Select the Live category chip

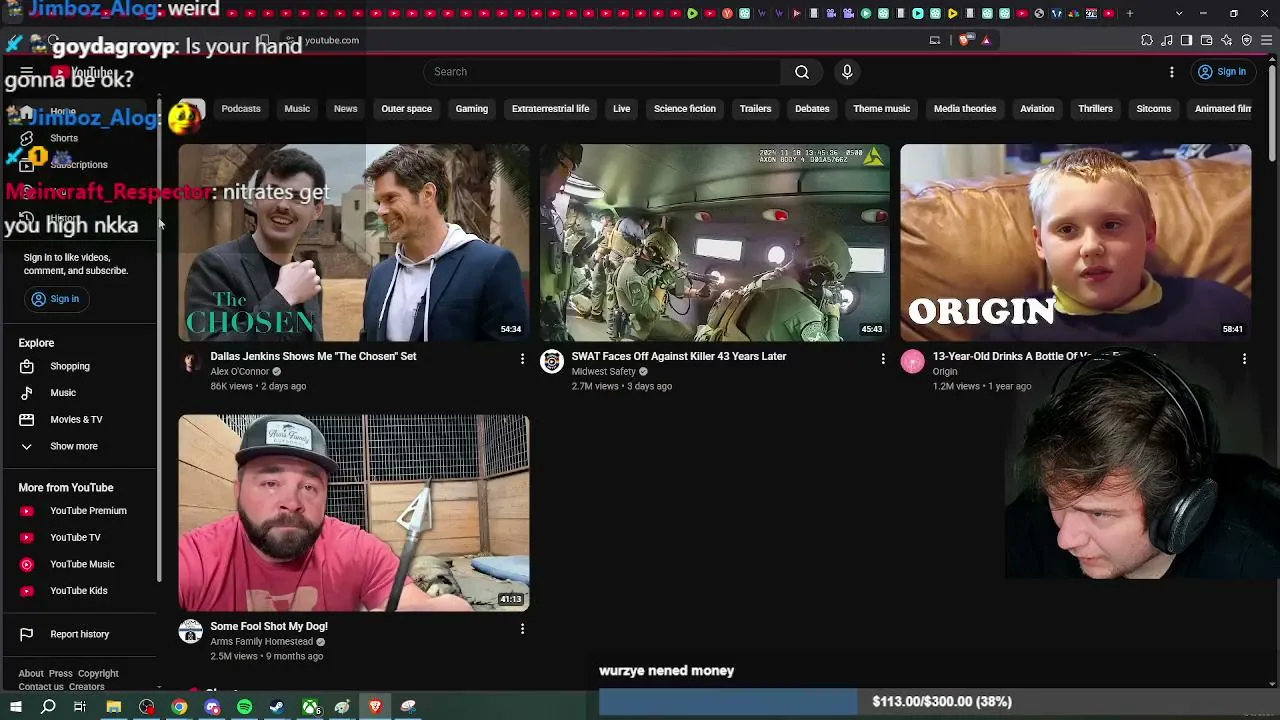[x=622, y=109]
